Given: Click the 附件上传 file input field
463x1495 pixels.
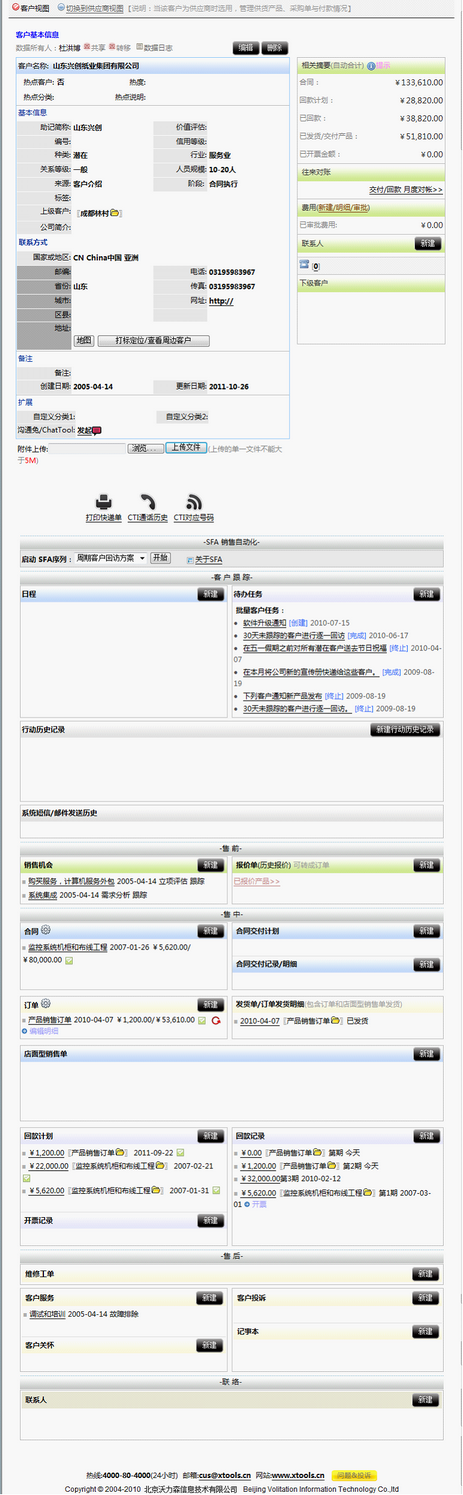Looking at the screenshot, I should [x=86, y=449].
